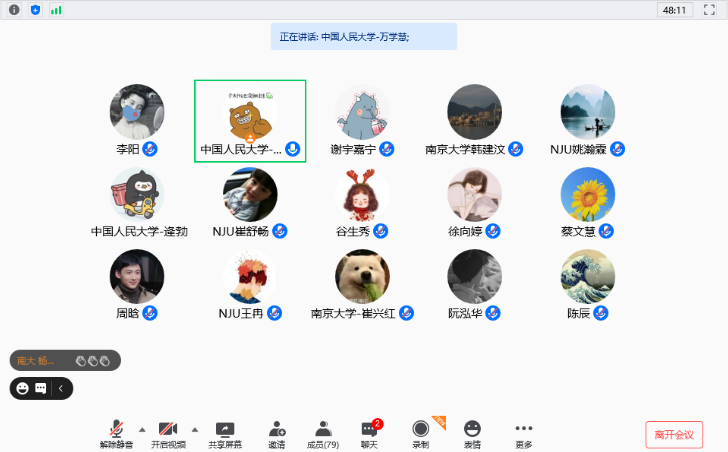
Task: Open the Emoji (表情) reactions
Action: [472, 434]
